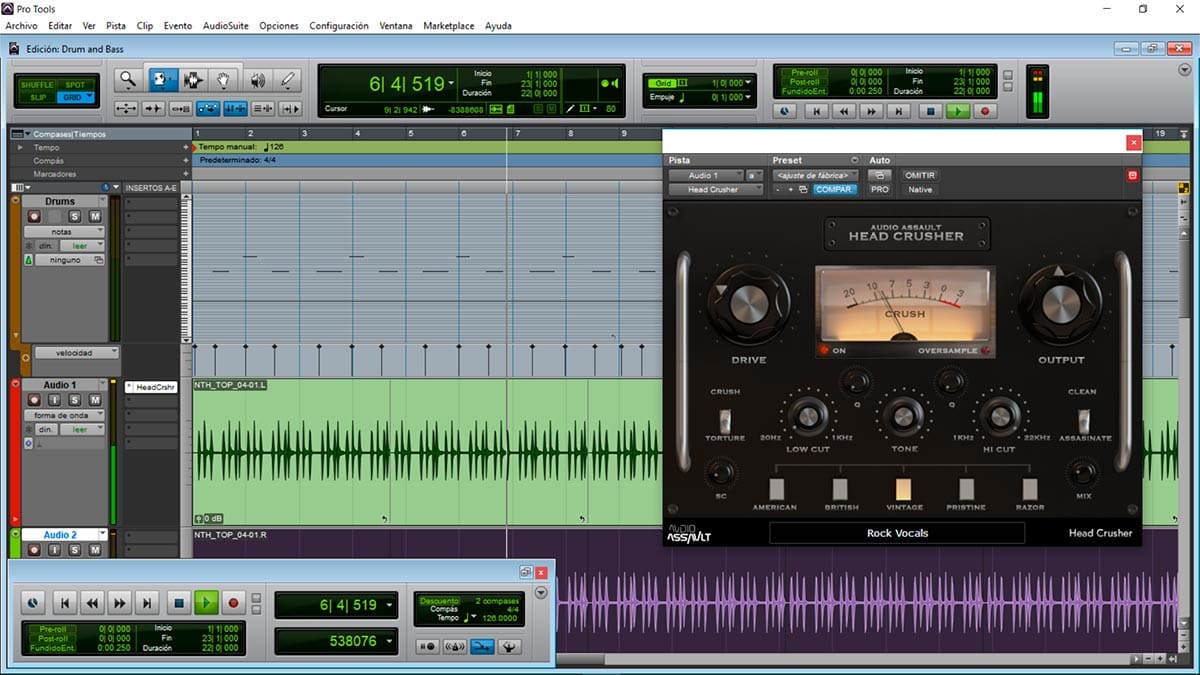Select the Zoomer magnifier tool

tap(127, 80)
